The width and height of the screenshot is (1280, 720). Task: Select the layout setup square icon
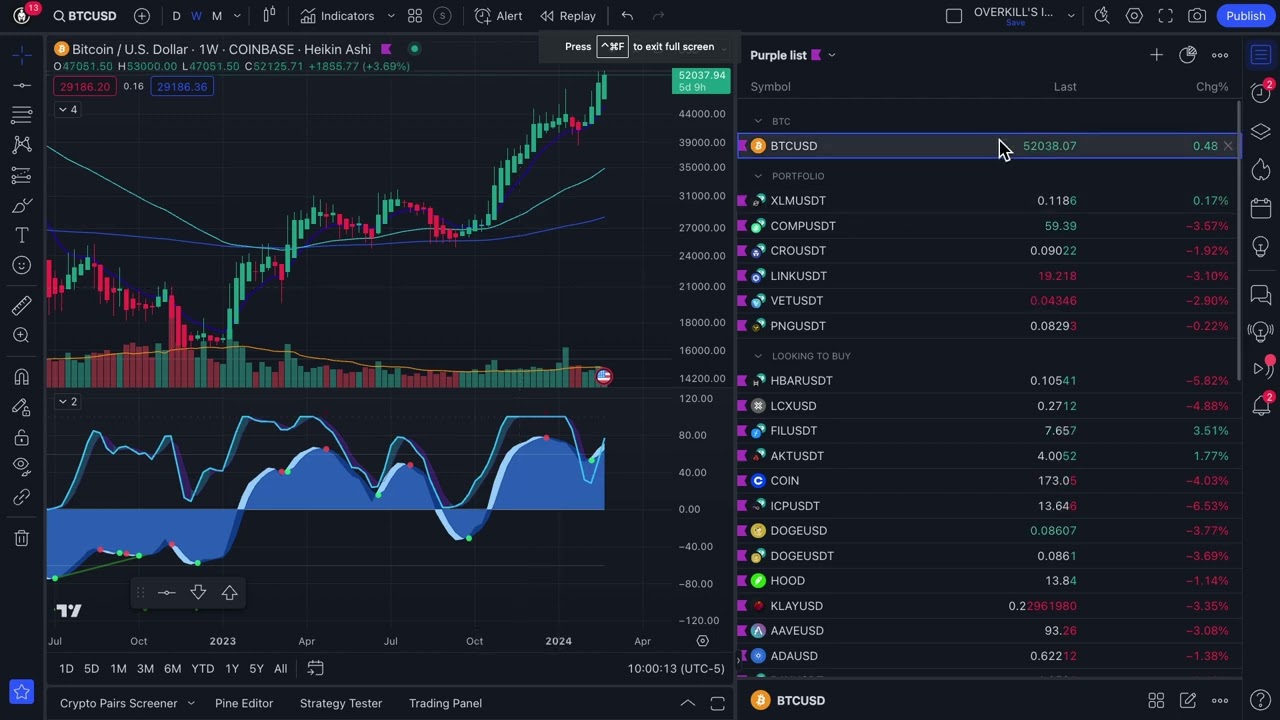click(x=954, y=16)
